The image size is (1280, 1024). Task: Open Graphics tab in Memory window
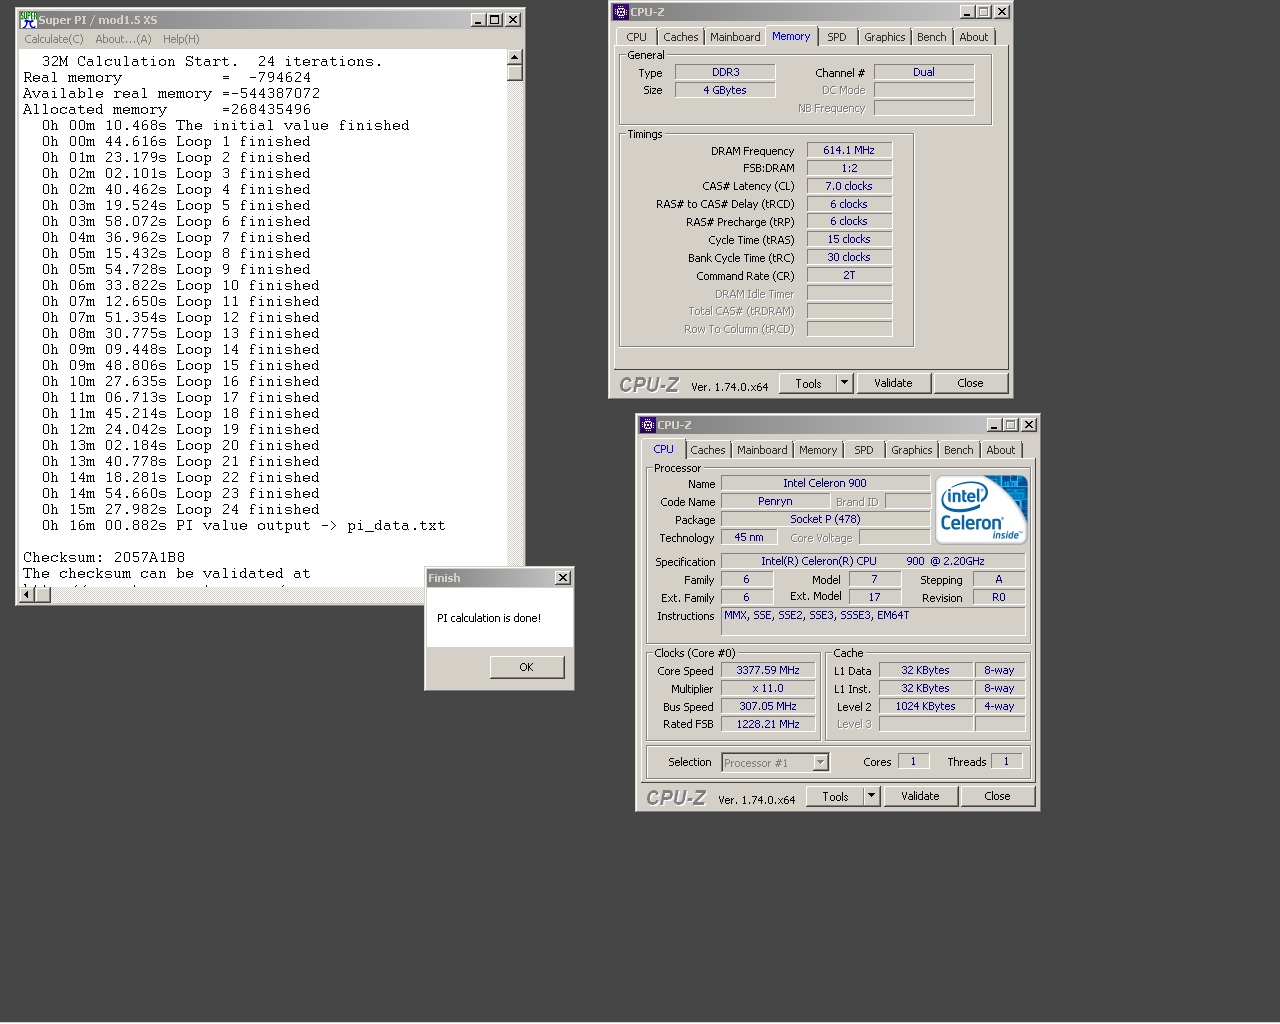point(885,37)
